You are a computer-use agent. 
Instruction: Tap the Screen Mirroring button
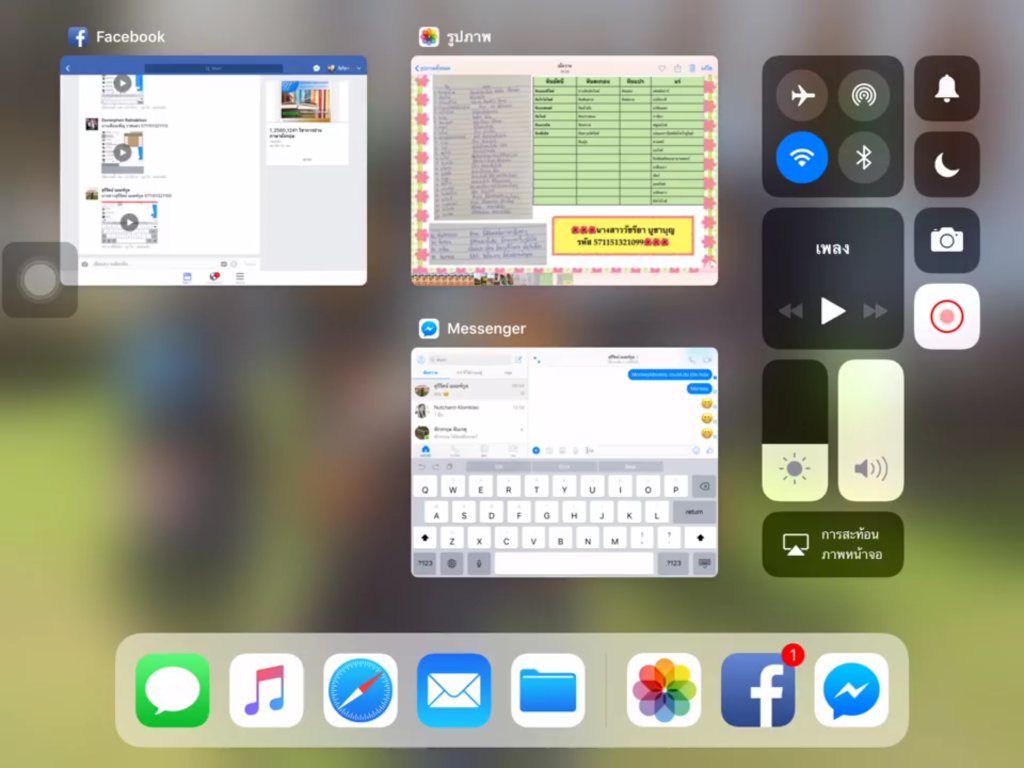pos(833,545)
